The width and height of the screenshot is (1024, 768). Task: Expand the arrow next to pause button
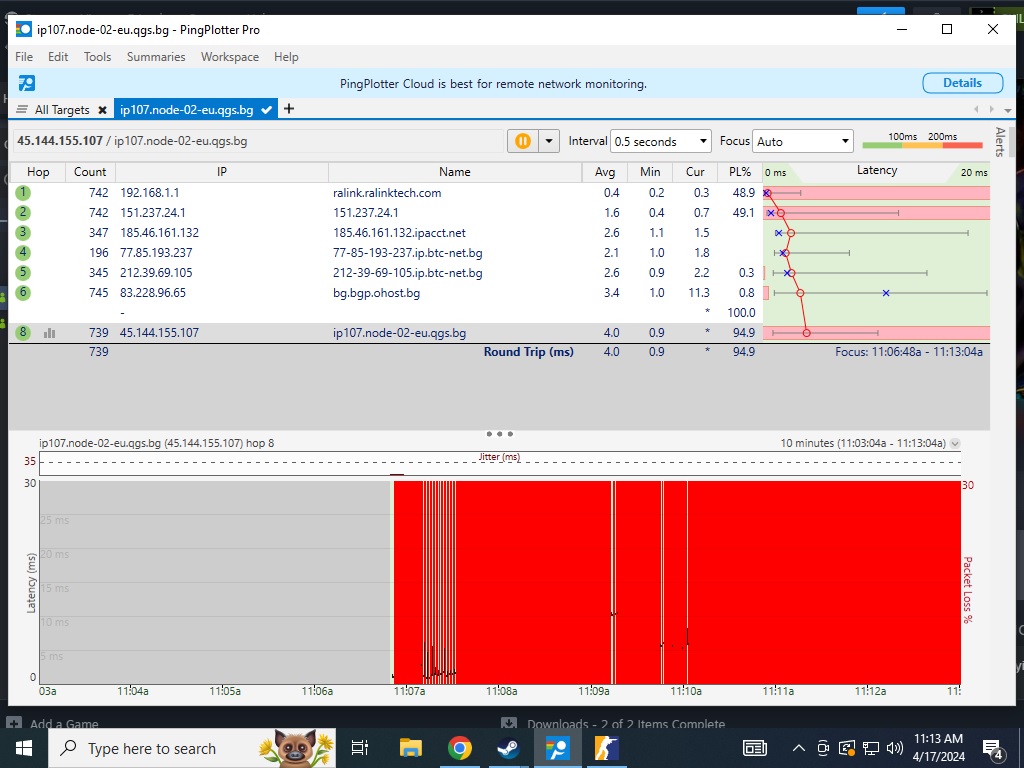(548, 141)
